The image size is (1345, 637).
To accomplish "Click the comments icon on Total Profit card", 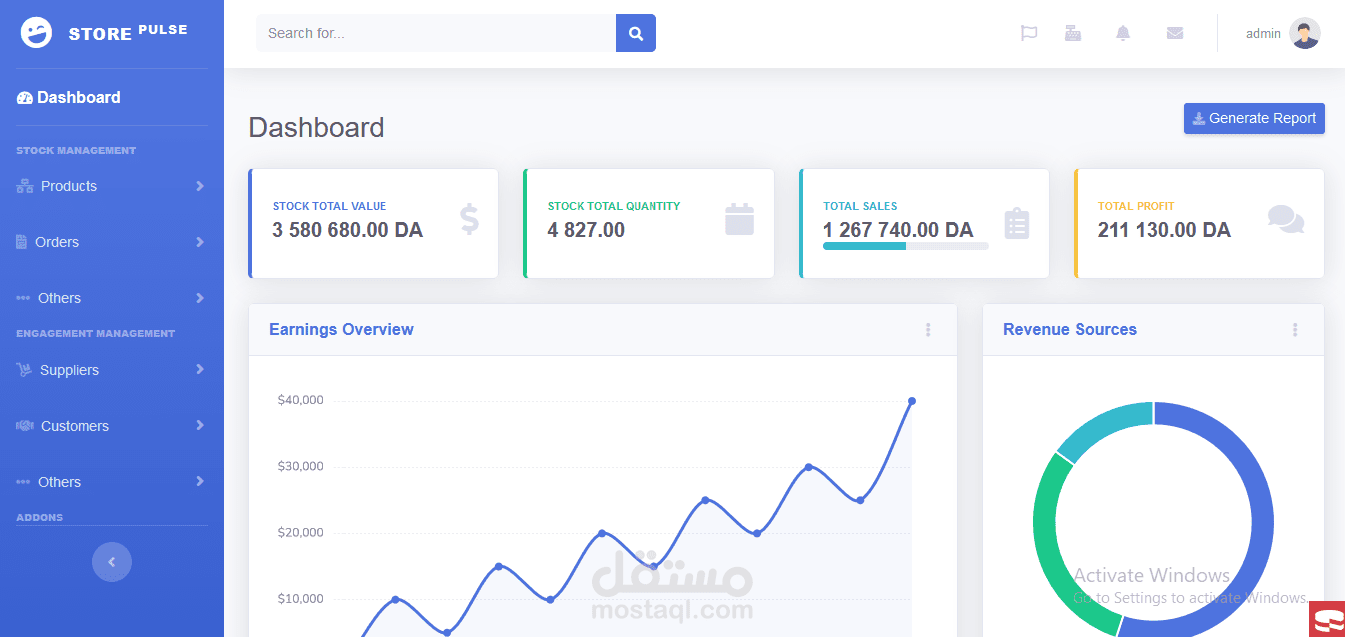I will (1286, 219).
